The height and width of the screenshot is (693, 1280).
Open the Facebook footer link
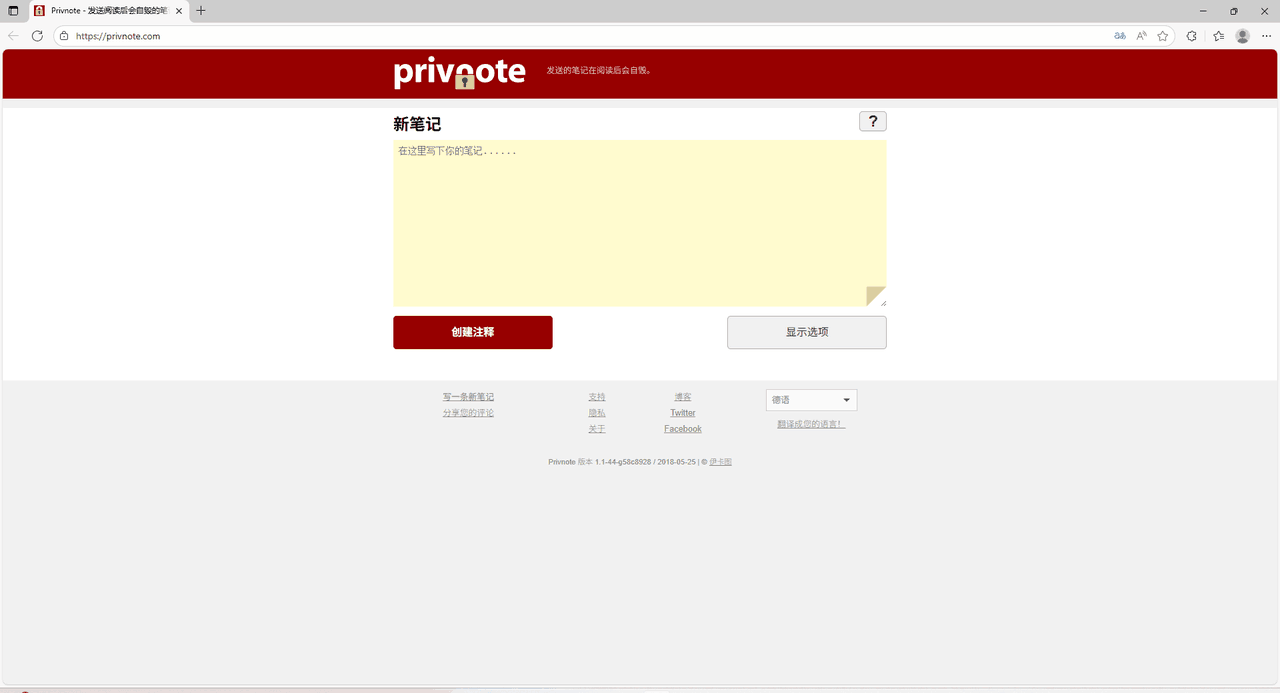(x=683, y=429)
